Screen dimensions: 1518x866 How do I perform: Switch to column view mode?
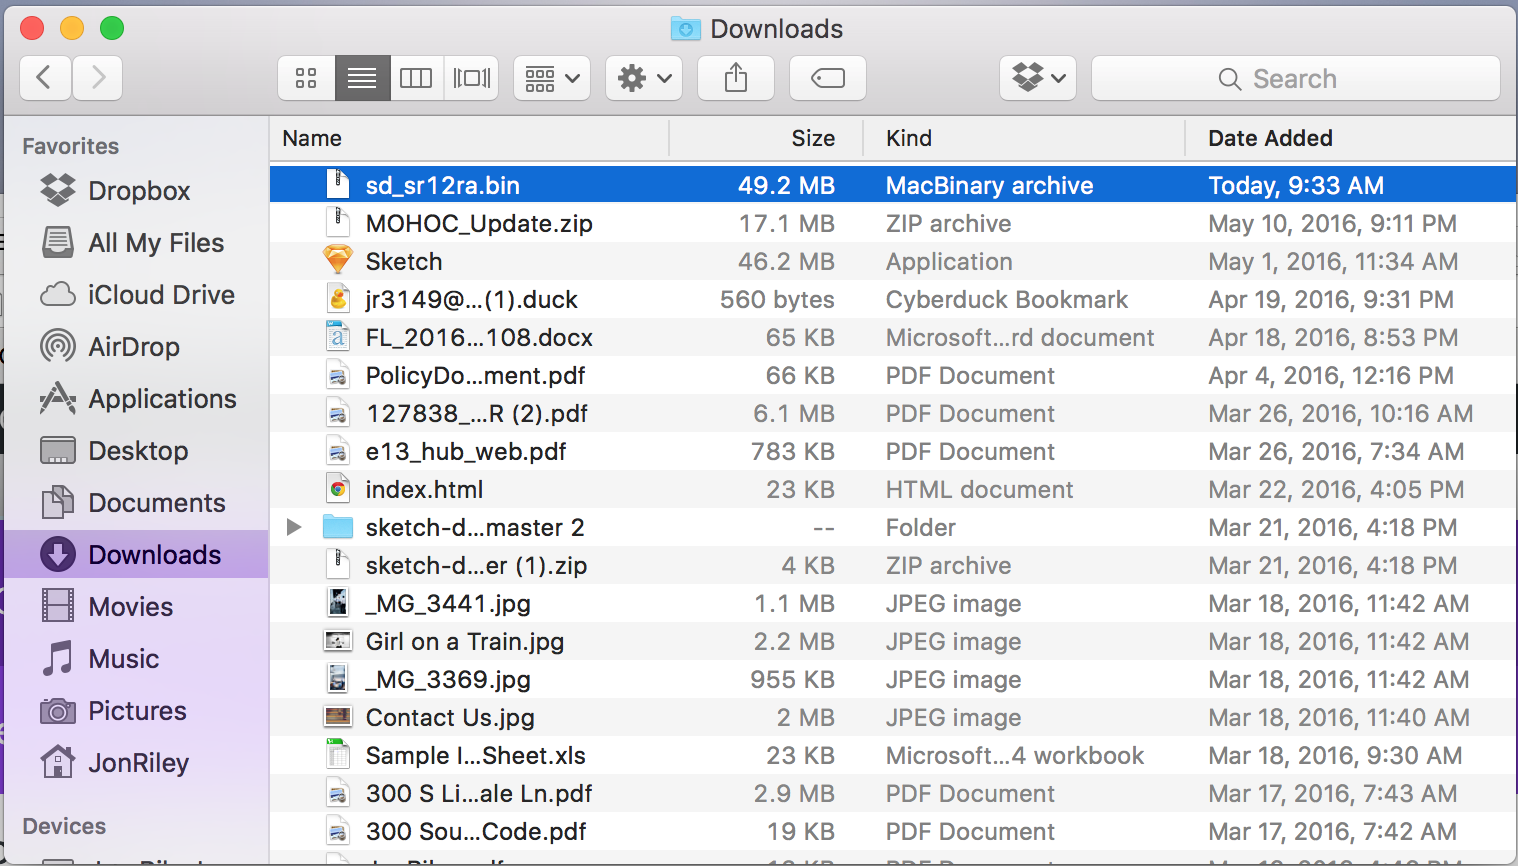pos(416,78)
